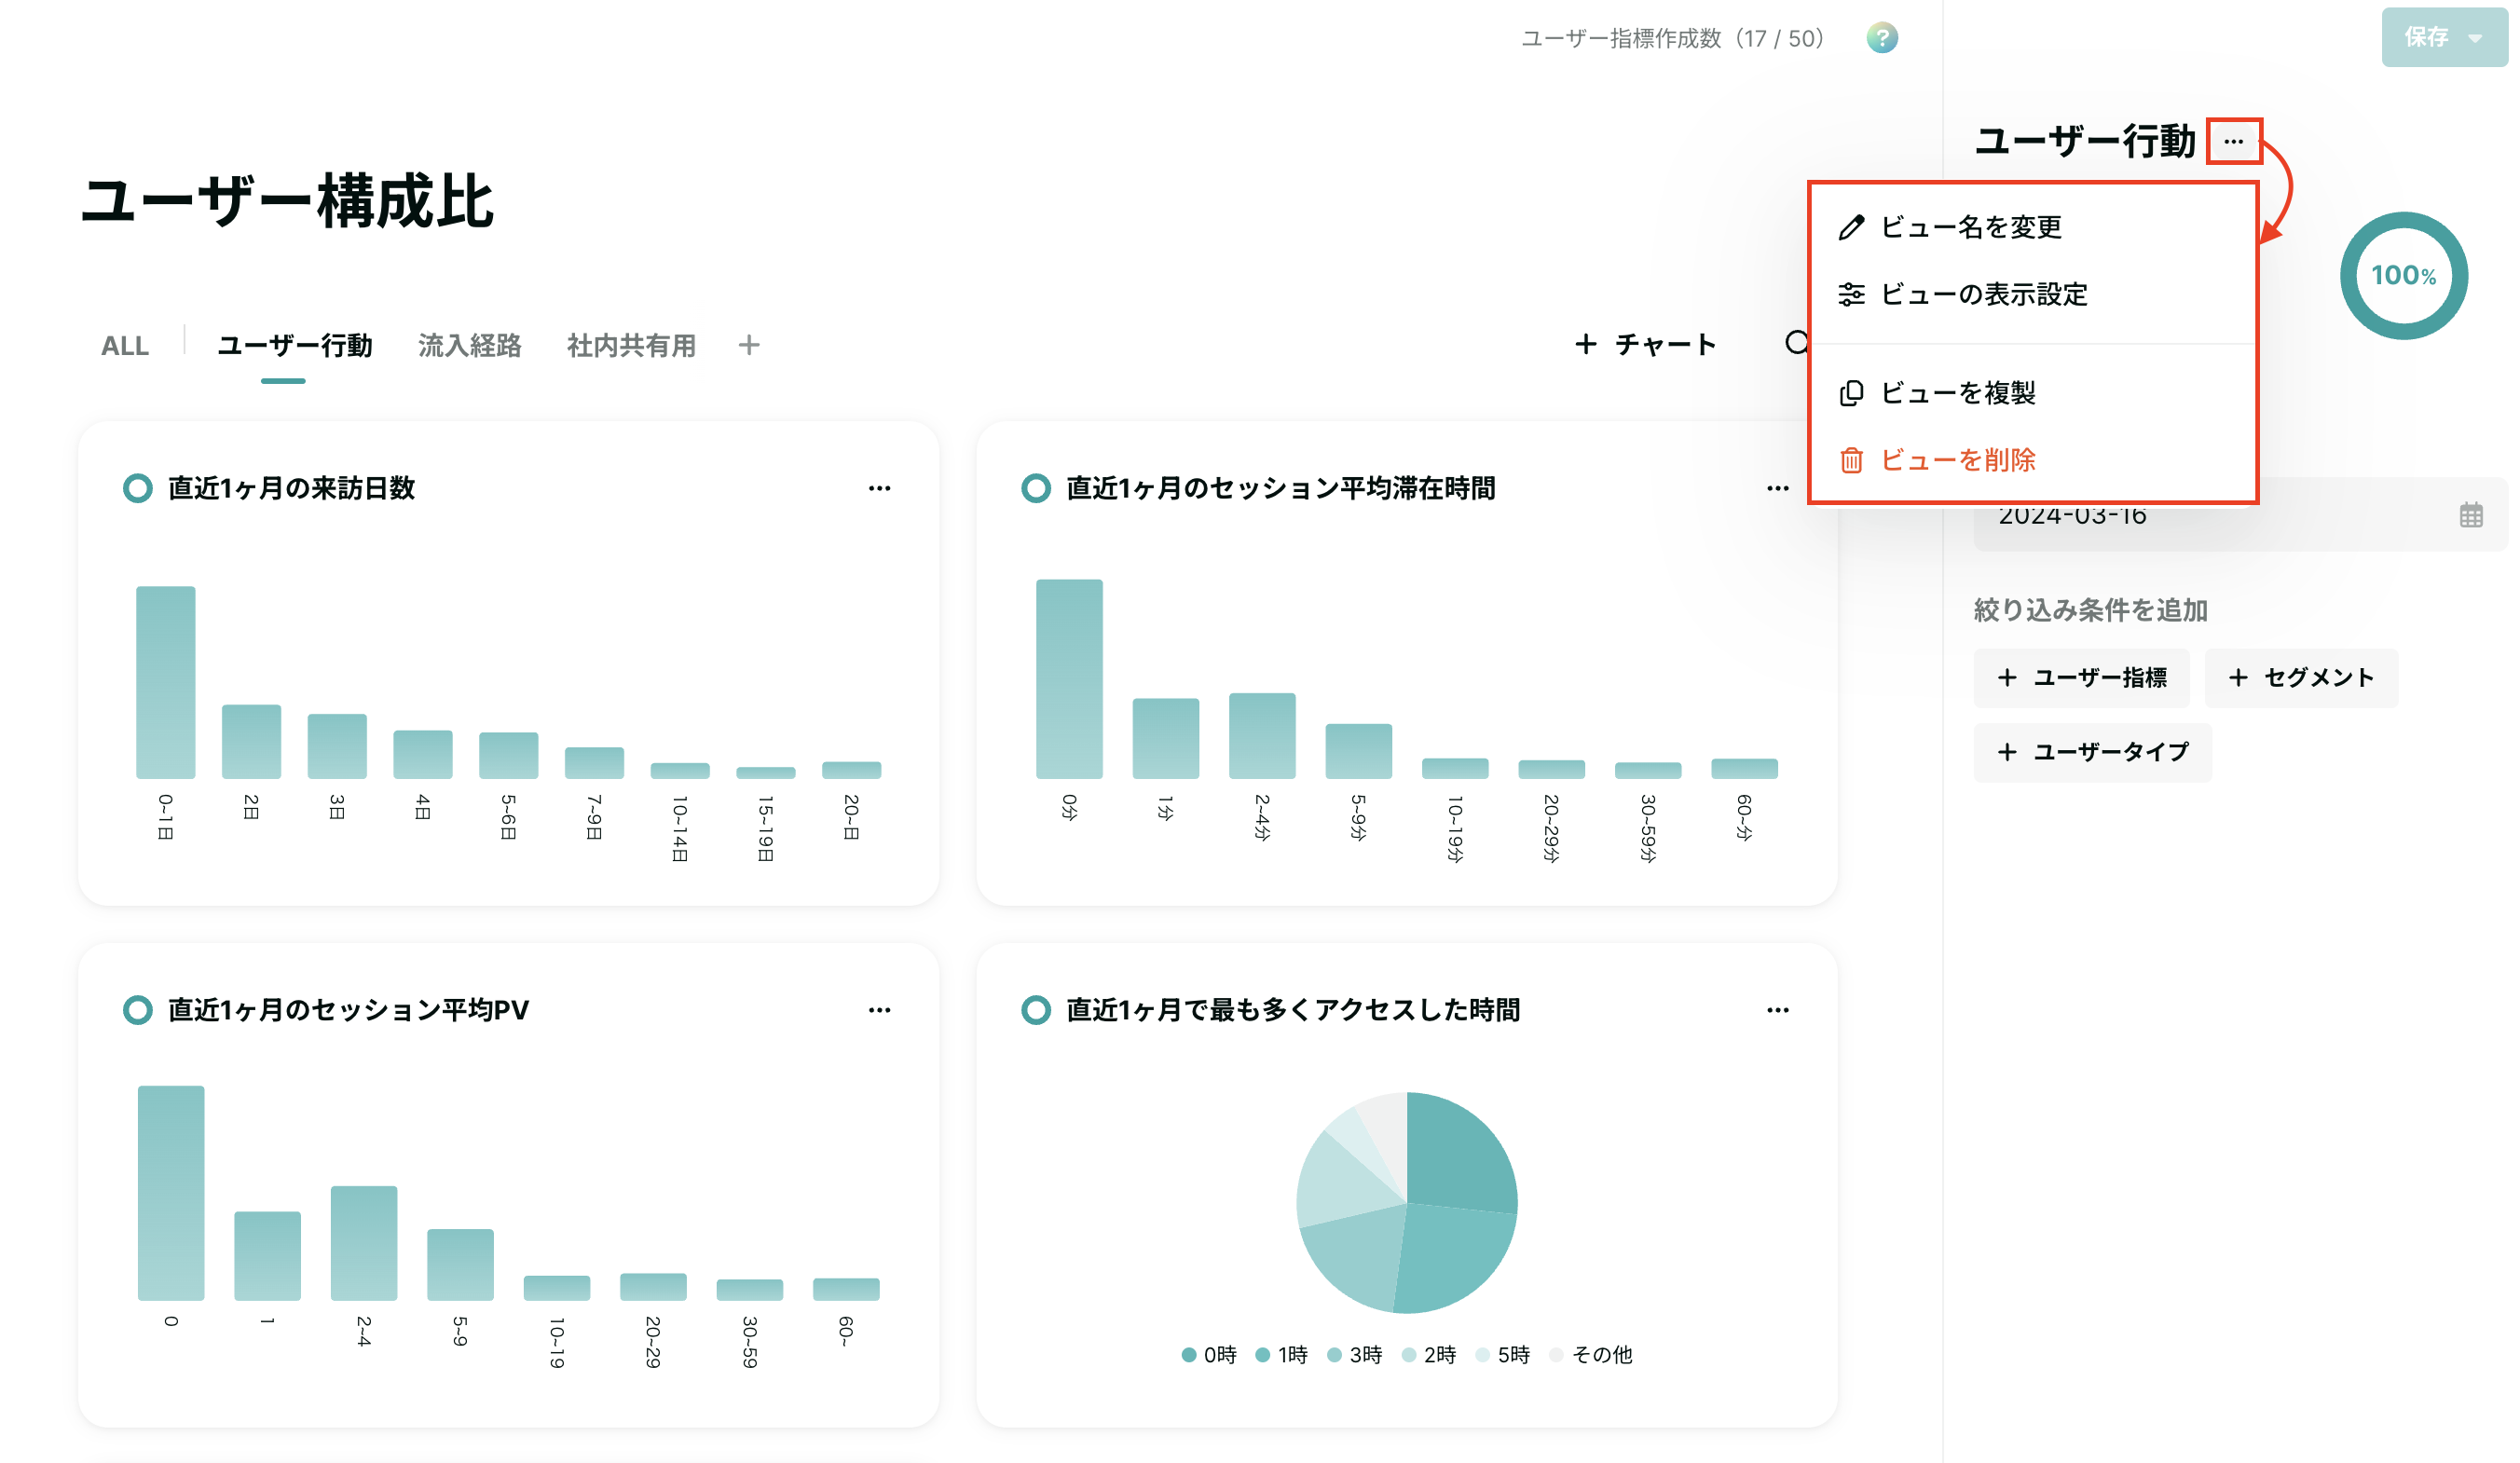Click the sliders icon for ビューの表示設定

(x=1851, y=294)
